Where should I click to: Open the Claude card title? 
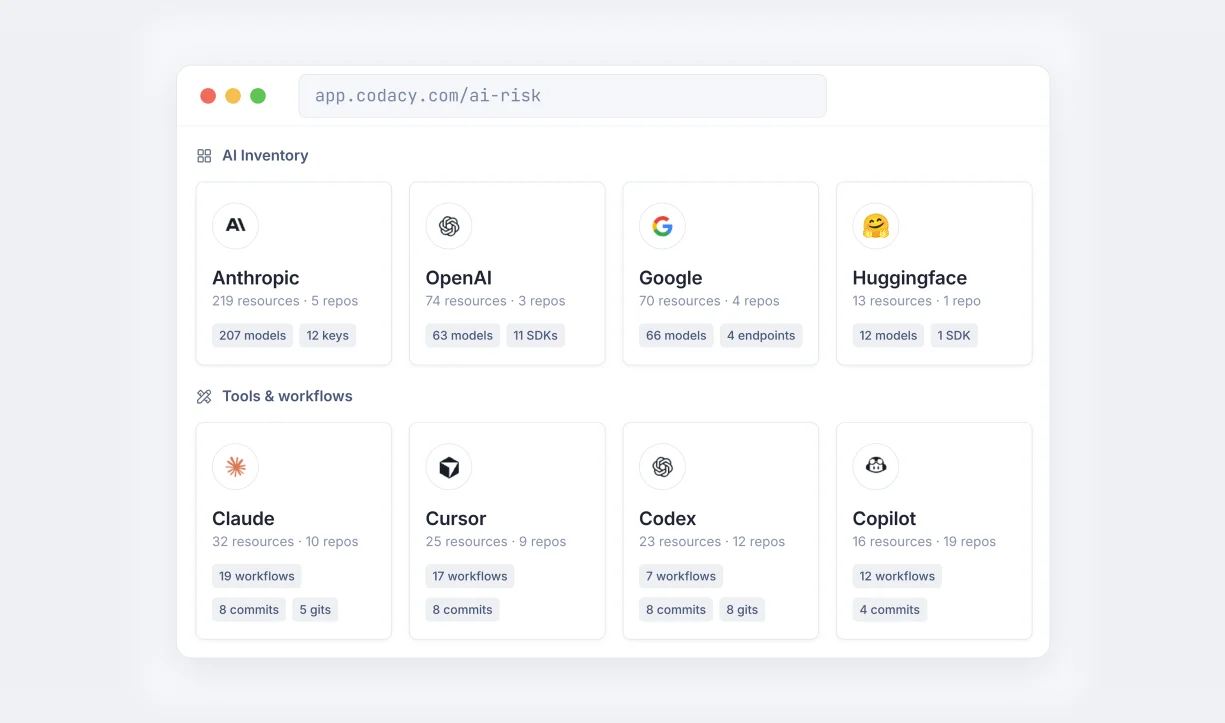coord(243,518)
